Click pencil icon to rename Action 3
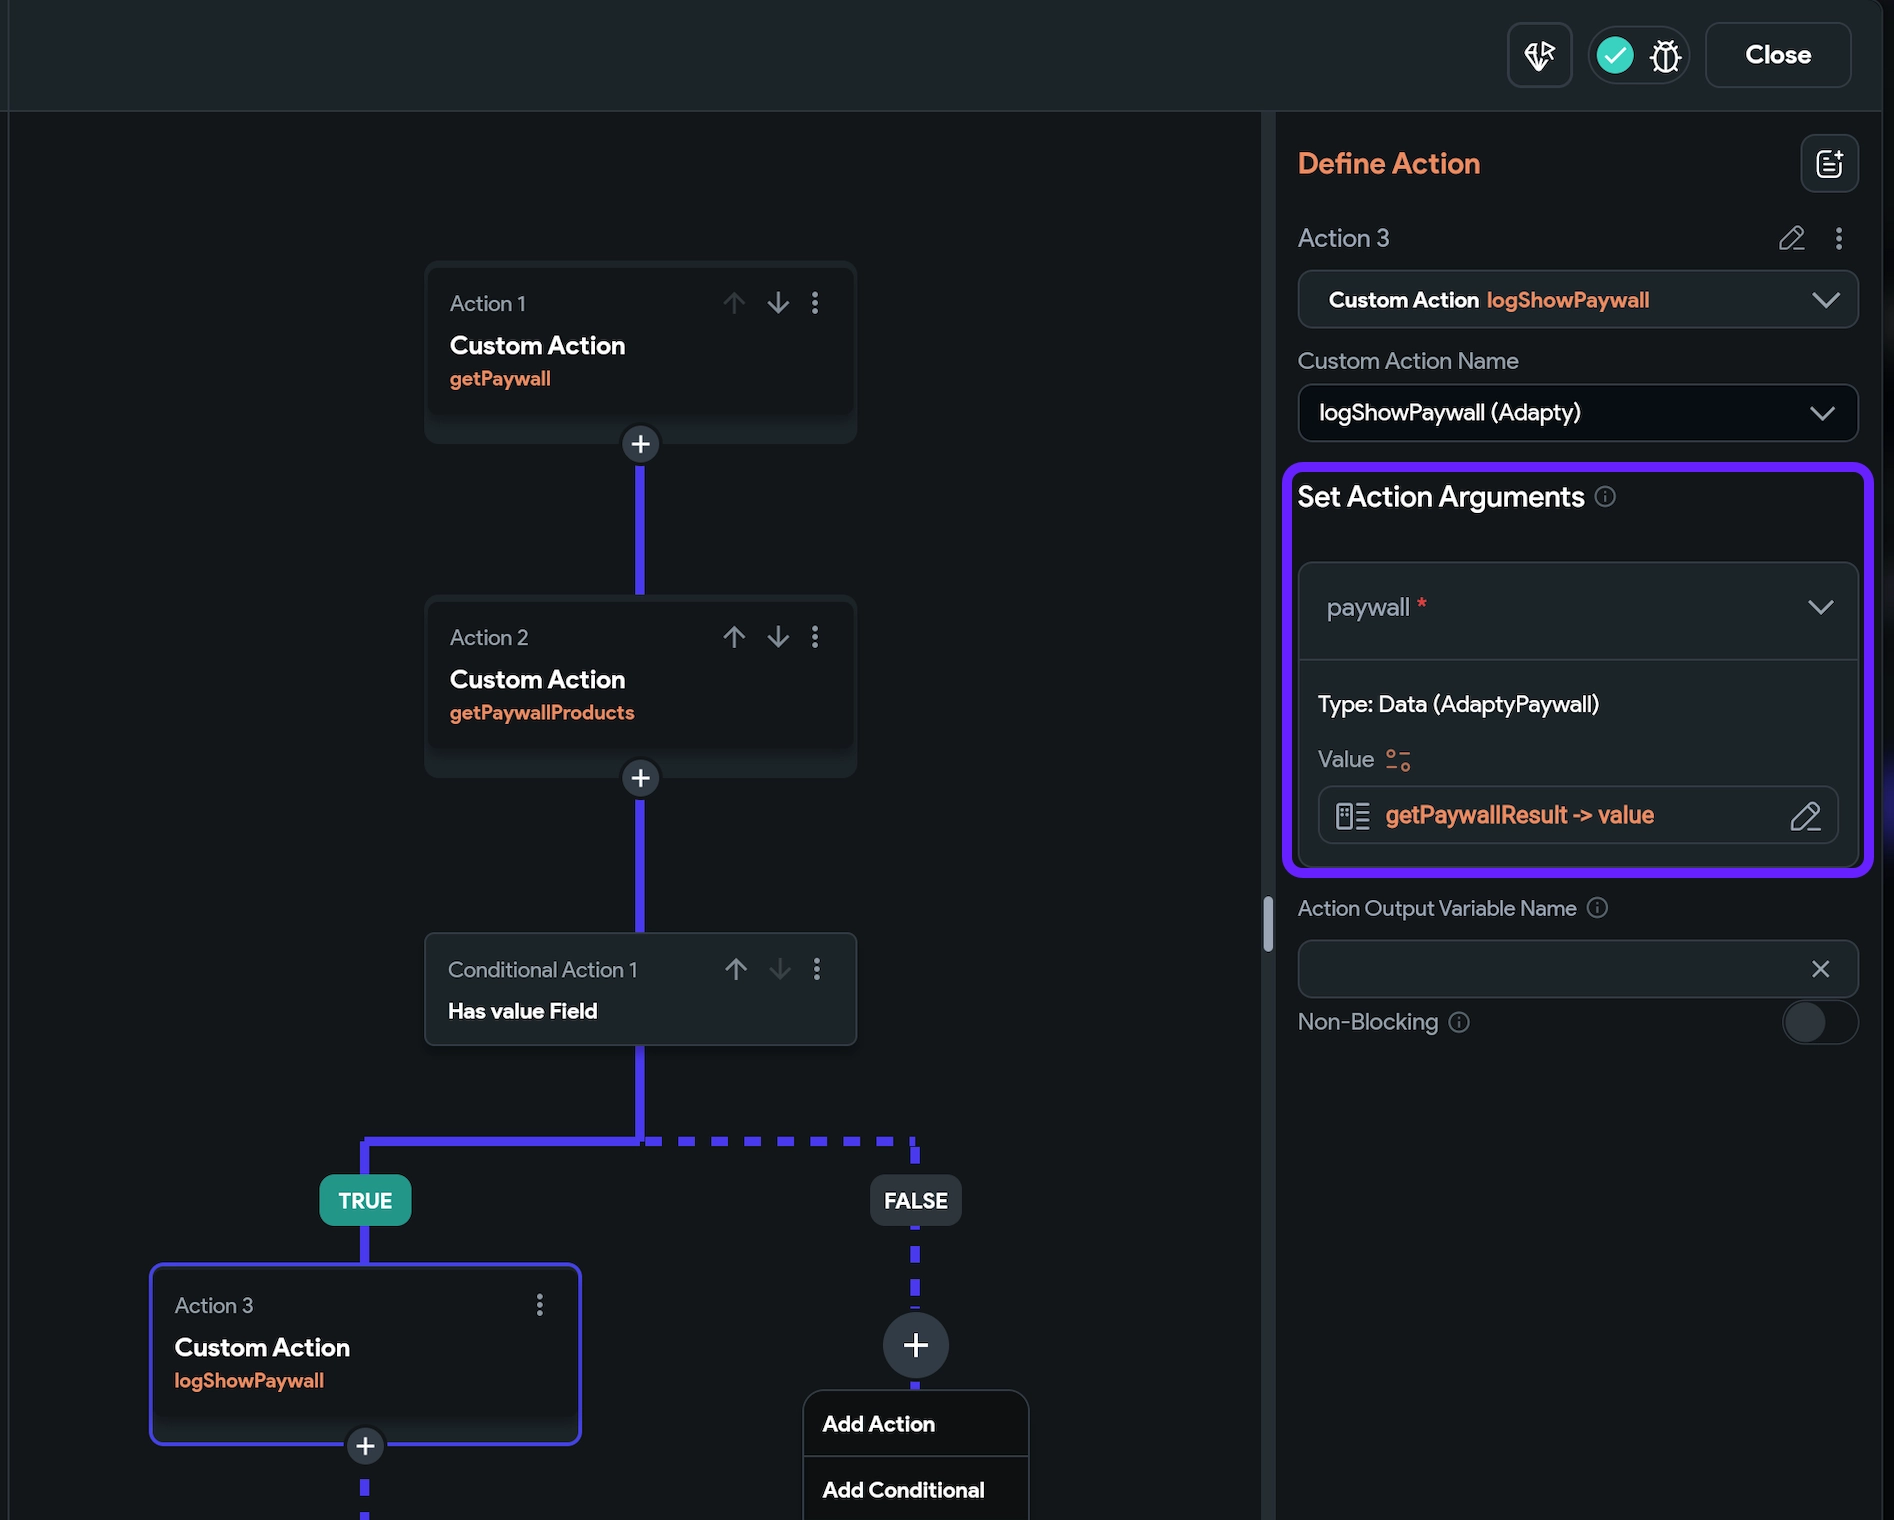 pos(1791,238)
